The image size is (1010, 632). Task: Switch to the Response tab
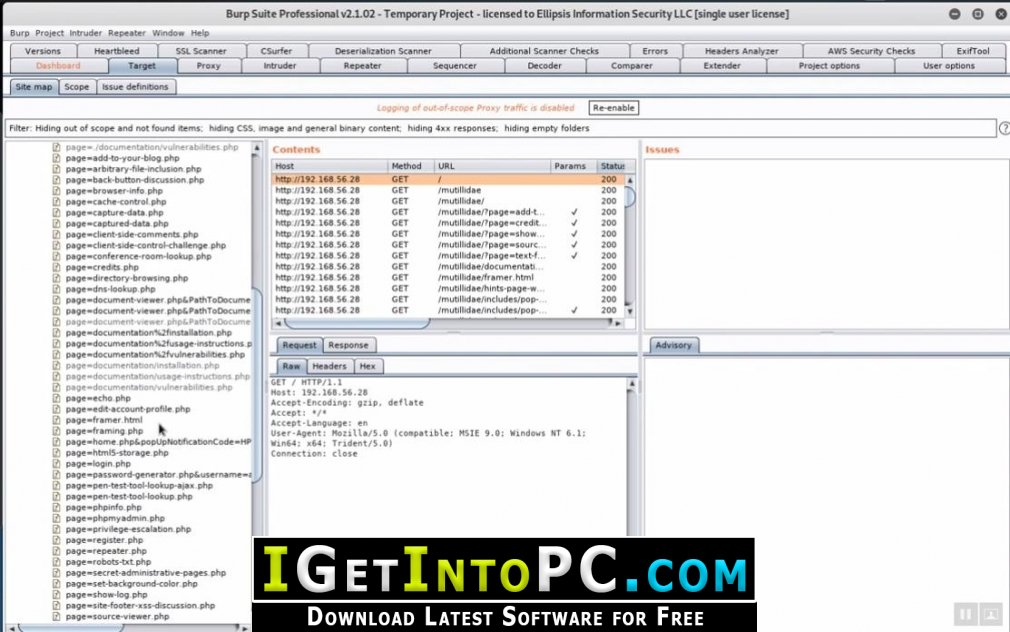point(348,345)
